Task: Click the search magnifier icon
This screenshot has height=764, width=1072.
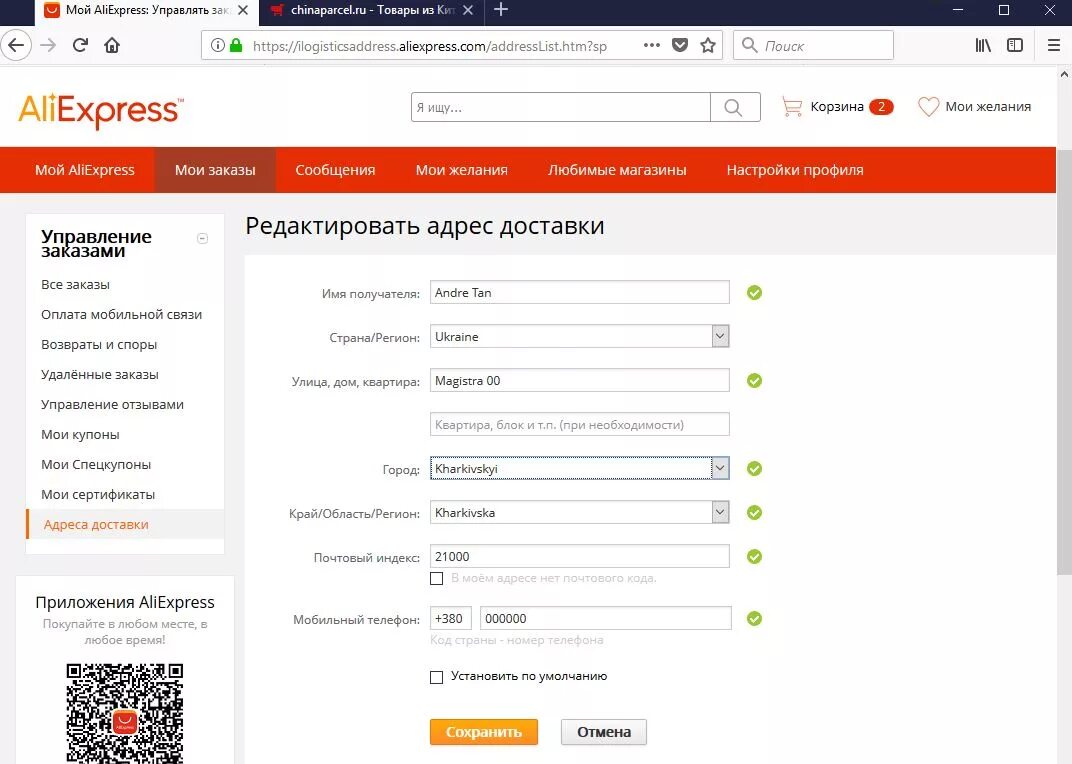Action: tap(735, 106)
